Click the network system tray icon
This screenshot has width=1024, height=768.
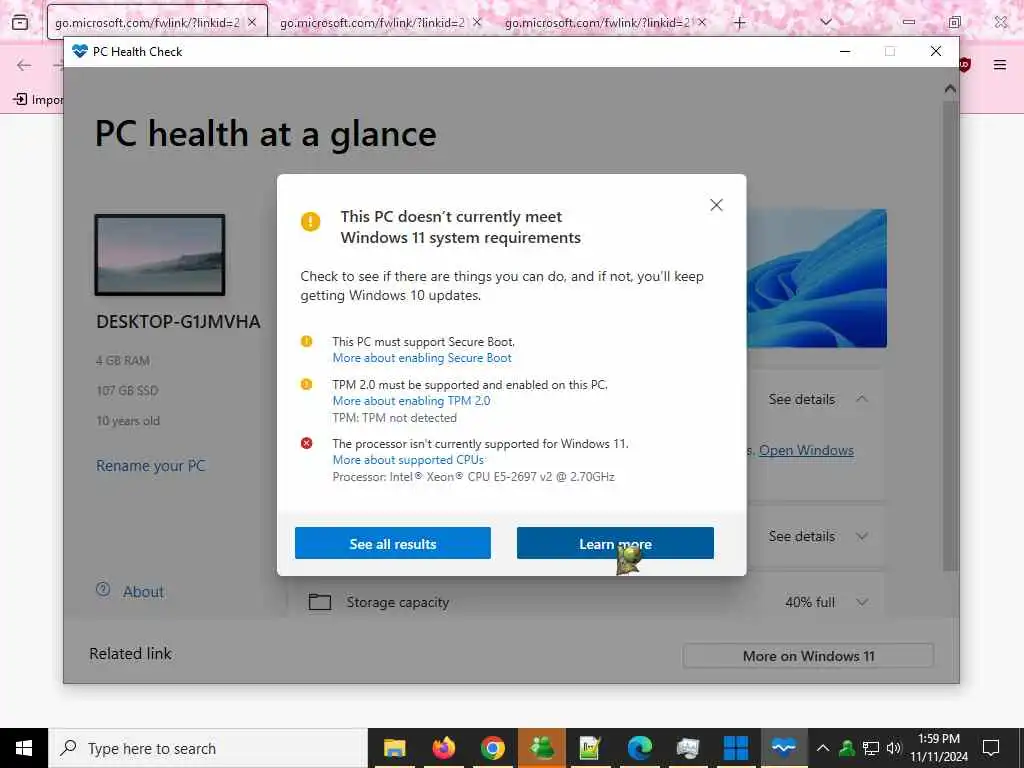click(x=871, y=748)
